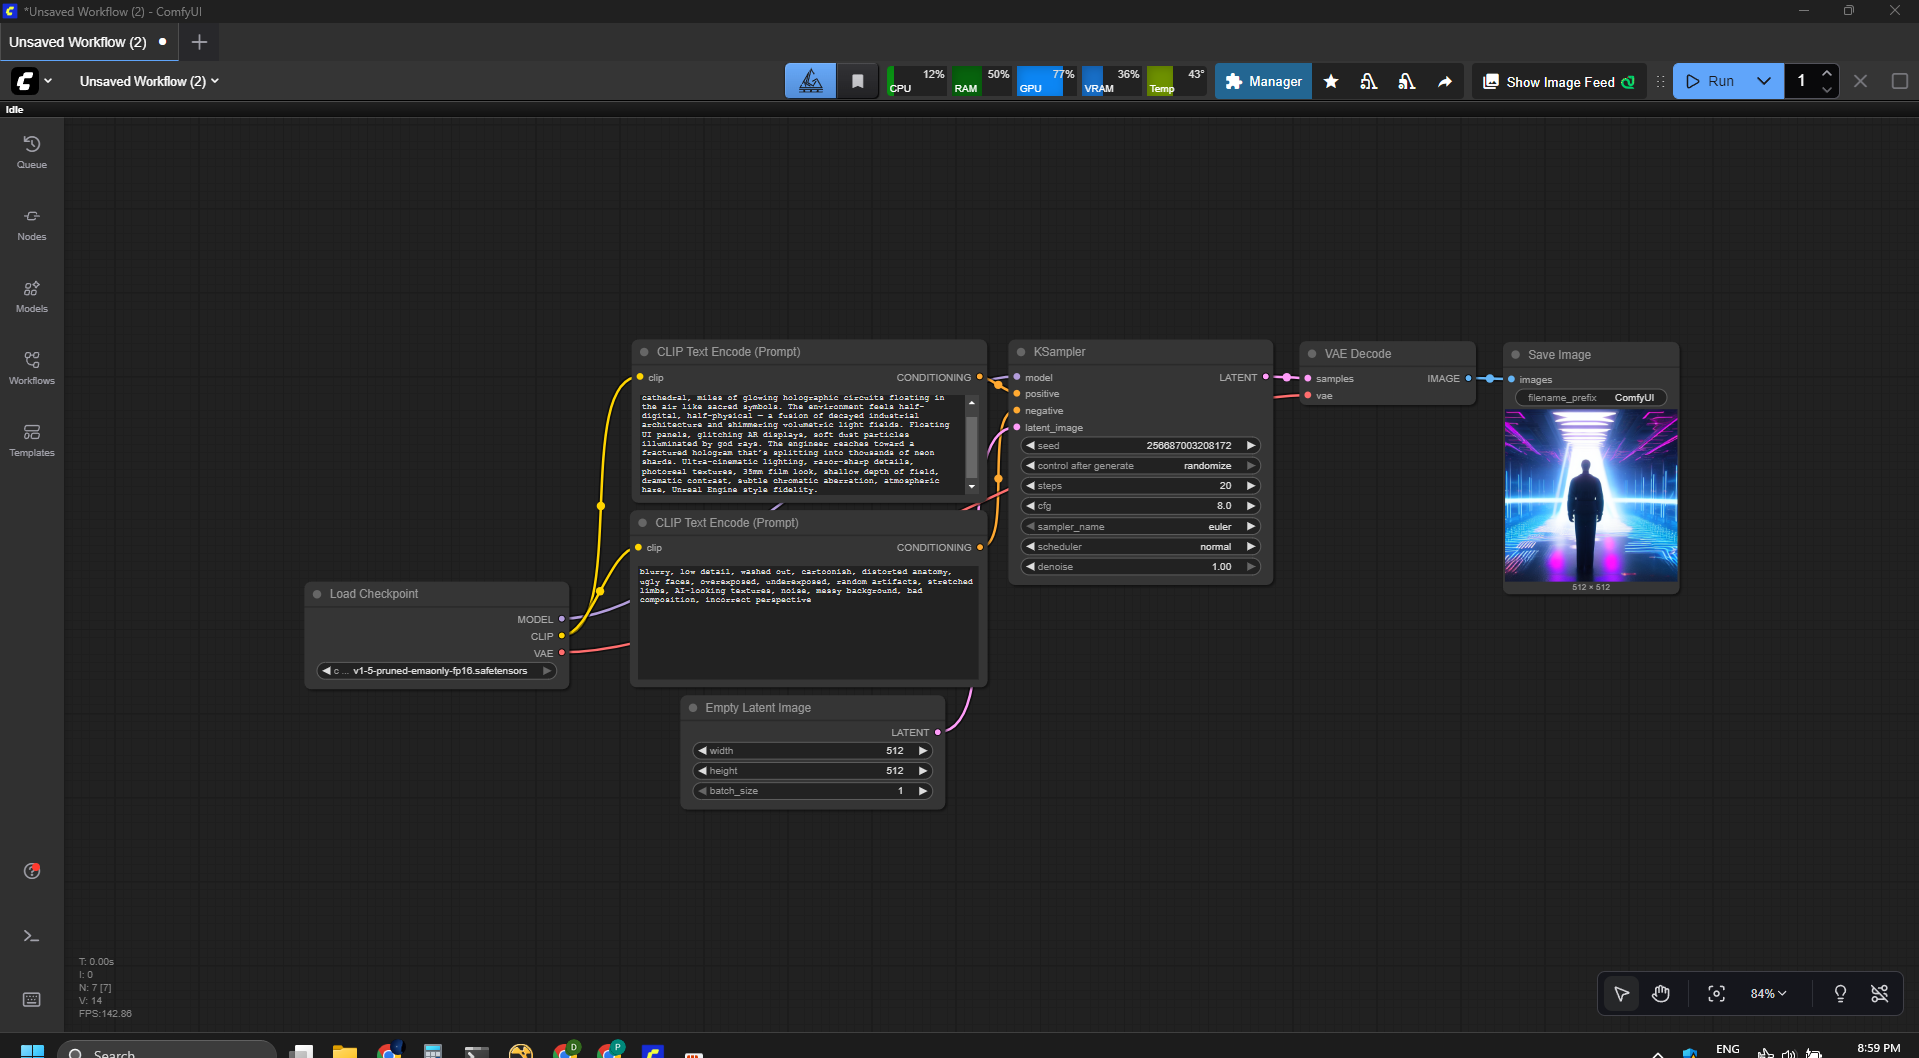This screenshot has height=1058, width=1919.
Task: Select the Unsaved Workflow (2) tab
Action: pyautogui.click(x=78, y=42)
